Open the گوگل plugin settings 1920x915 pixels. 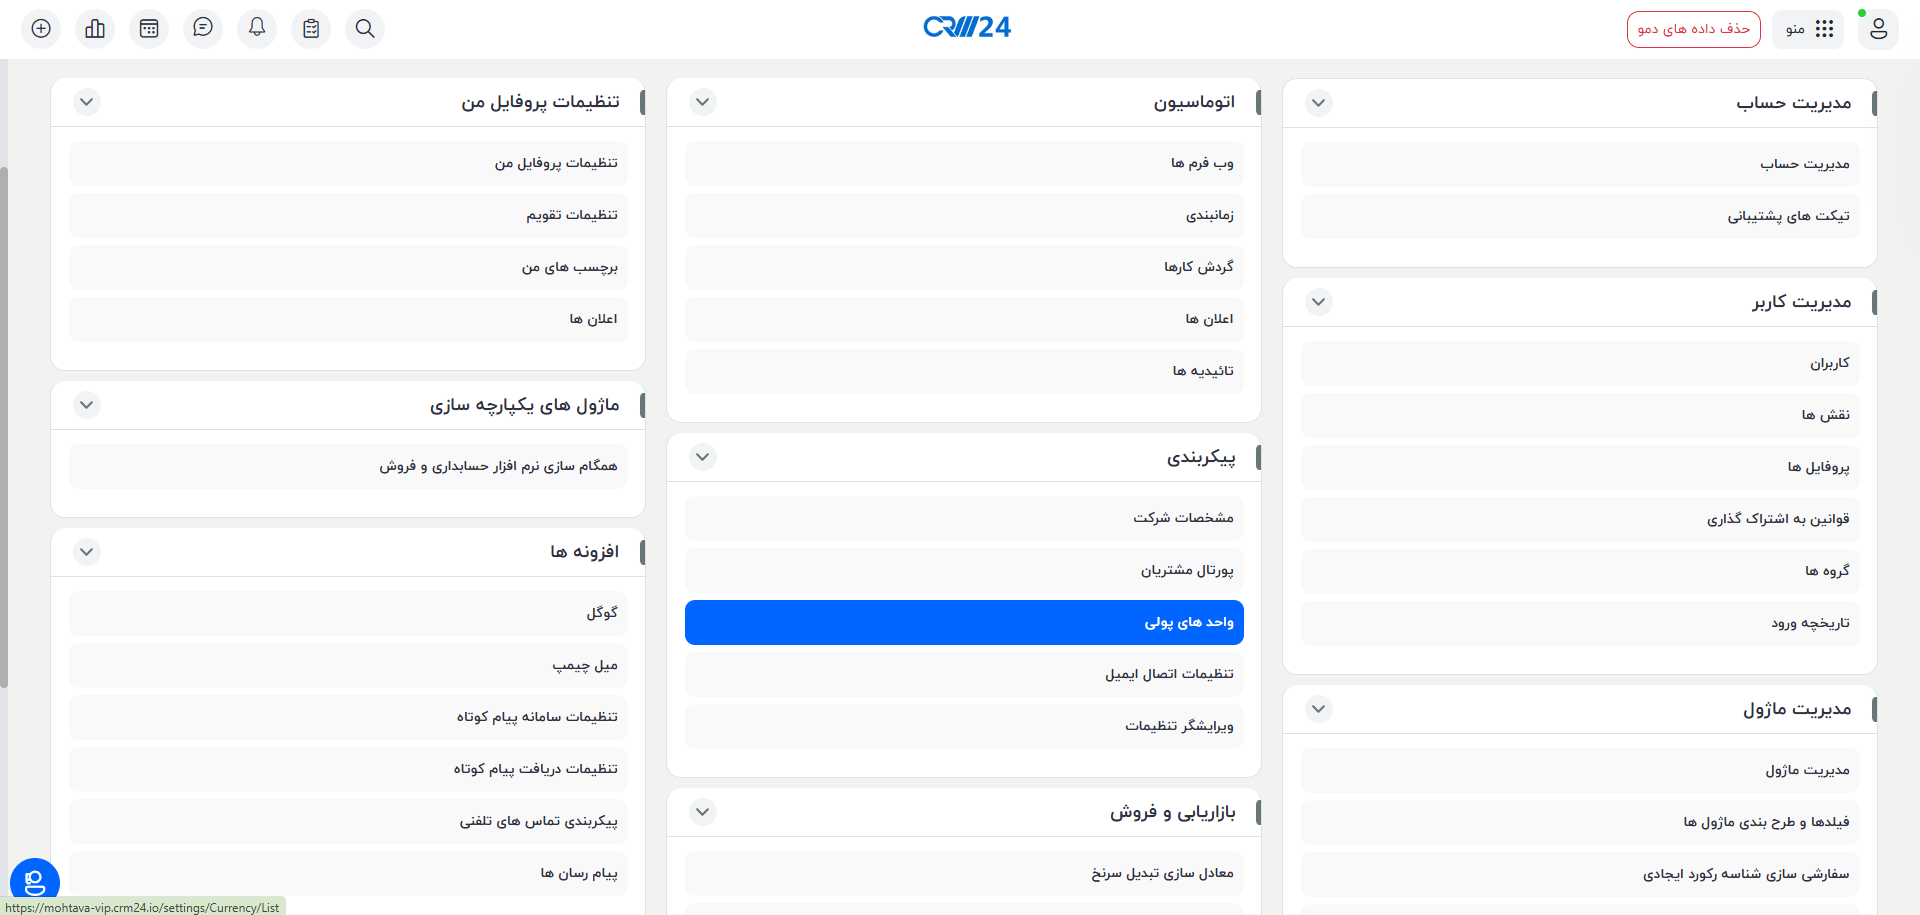[347, 613]
